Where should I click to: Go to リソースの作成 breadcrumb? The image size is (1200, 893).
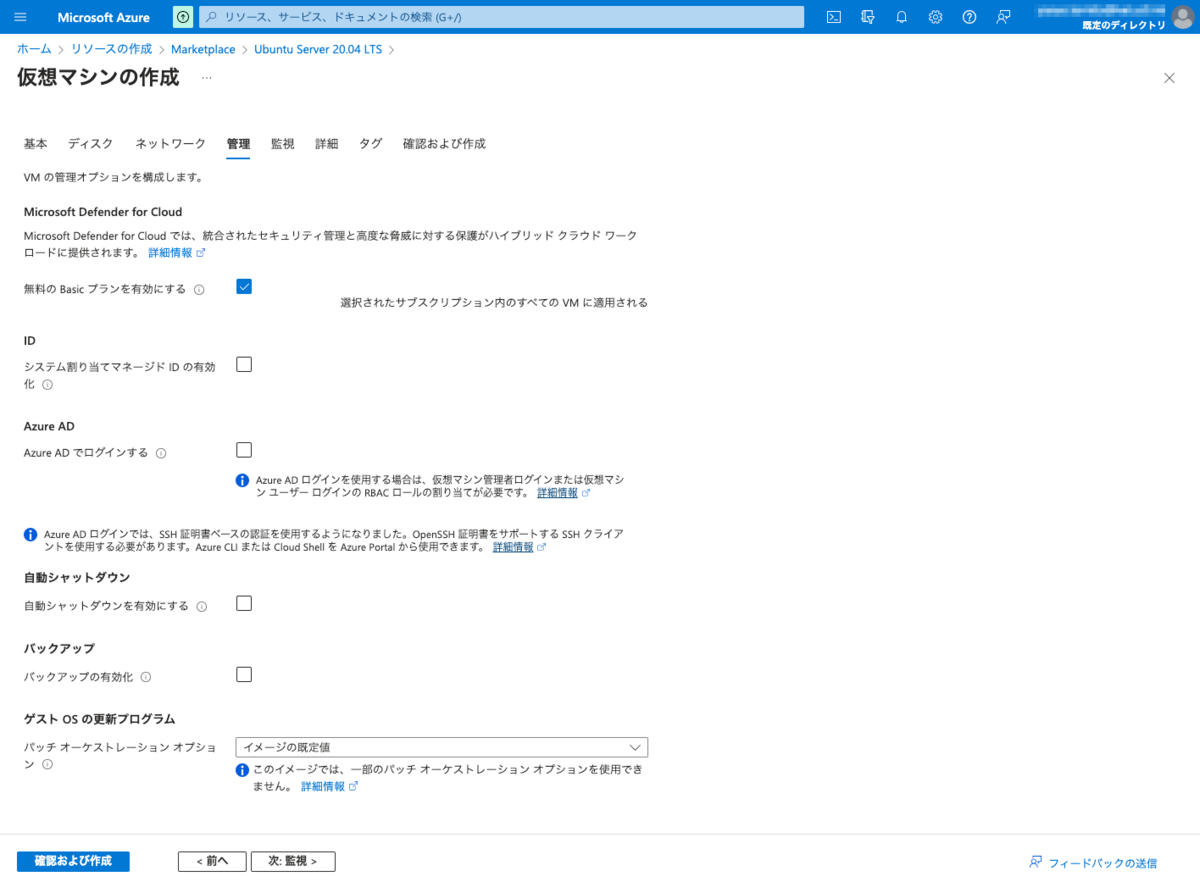(111, 49)
